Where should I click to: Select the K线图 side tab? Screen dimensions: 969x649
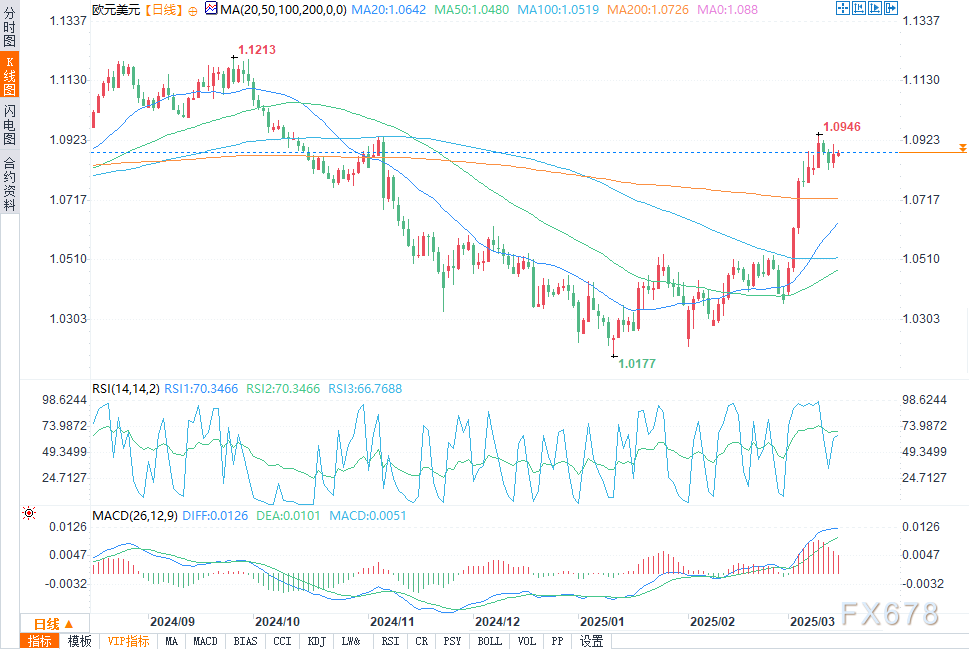pyautogui.click(x=9, y=75)
